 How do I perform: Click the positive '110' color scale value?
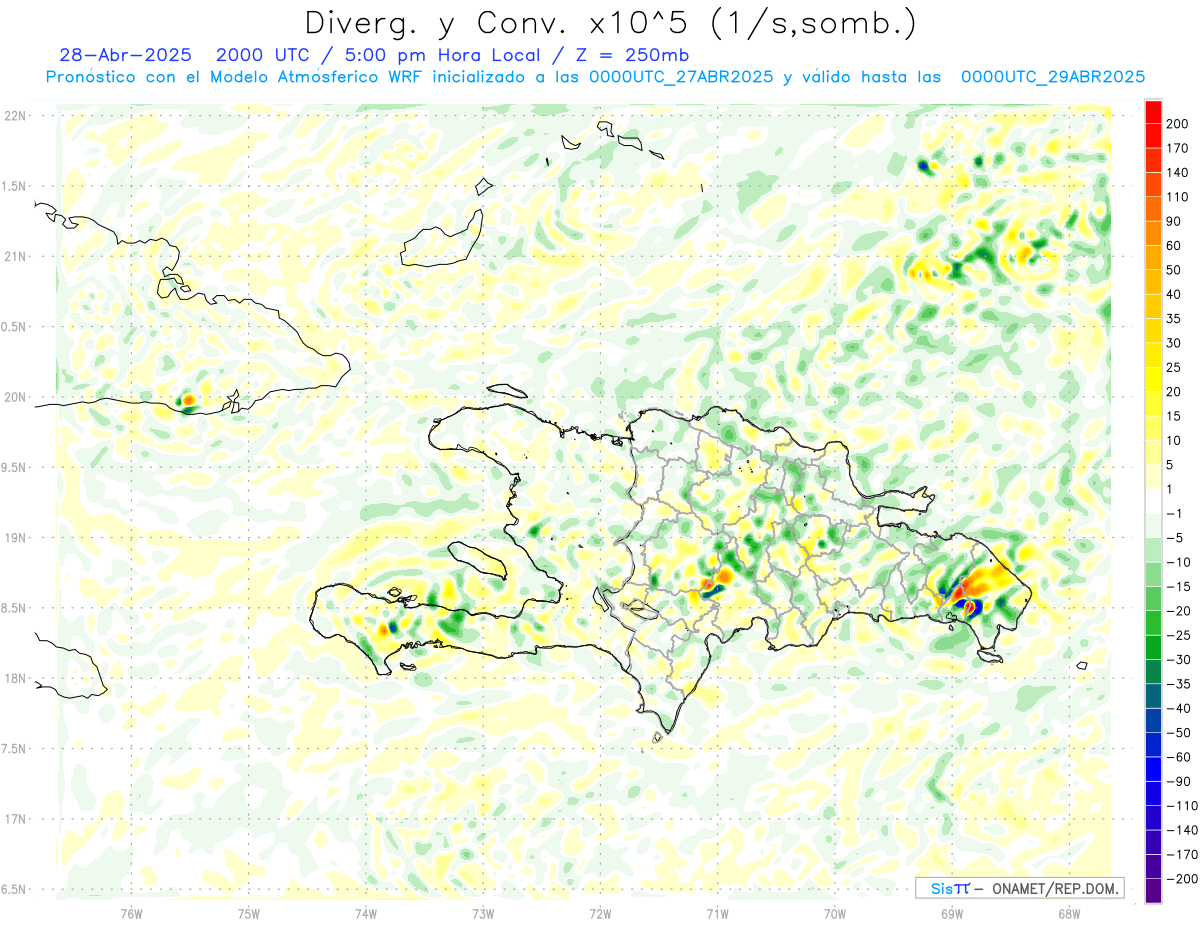tap(1176, 197)
